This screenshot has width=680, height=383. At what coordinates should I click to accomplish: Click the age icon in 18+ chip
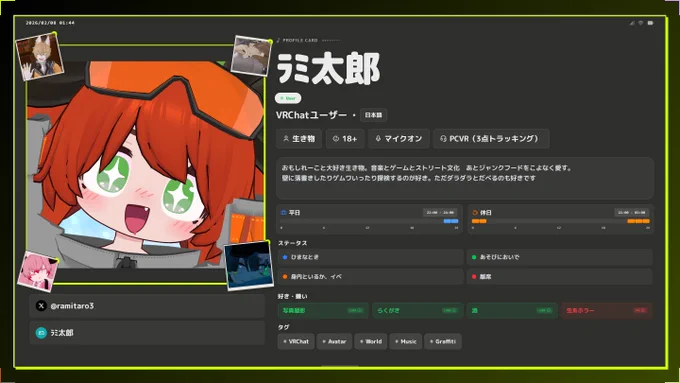pyautogui.click(x=335, y=139)
